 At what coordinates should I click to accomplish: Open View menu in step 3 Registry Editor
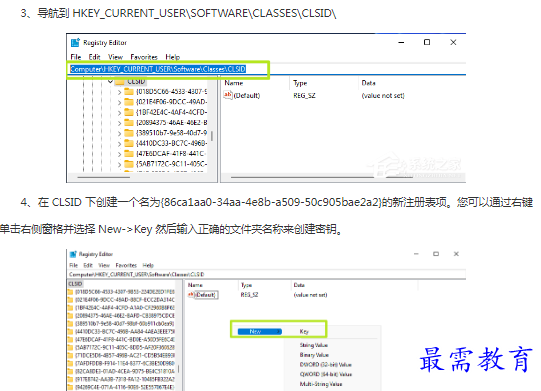pos(115,57)
